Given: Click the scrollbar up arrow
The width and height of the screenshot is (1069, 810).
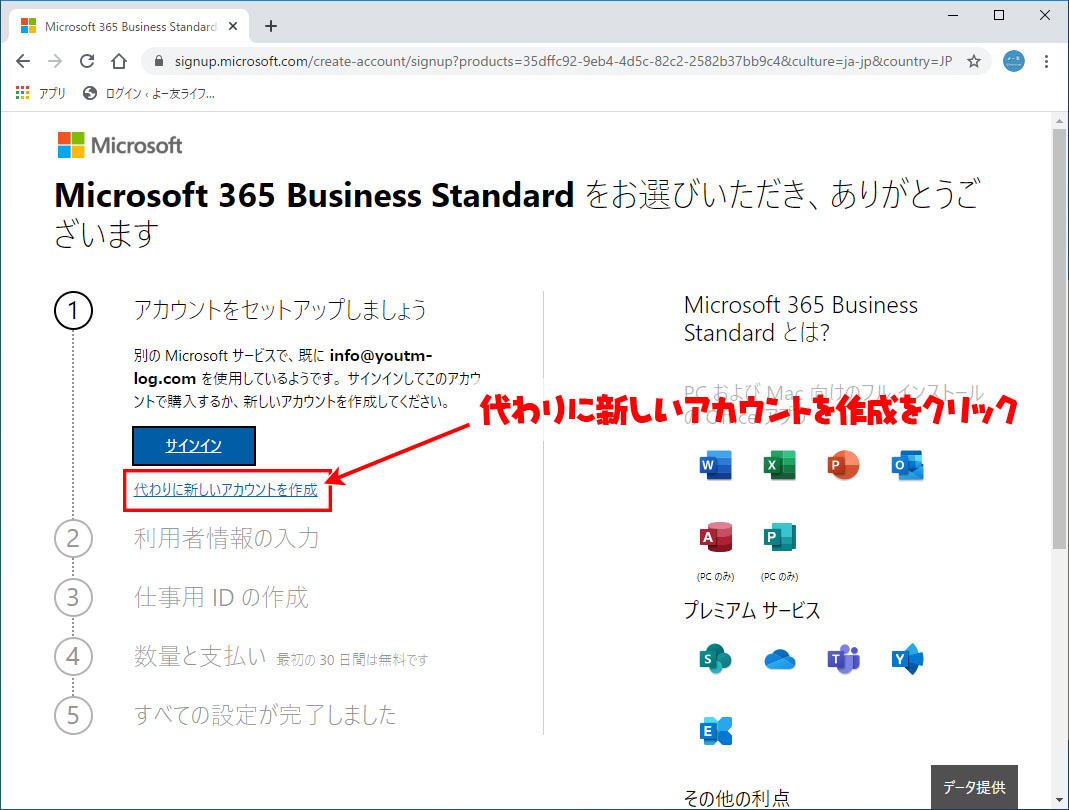Looking at the screenshot, I should (1059, 121).
